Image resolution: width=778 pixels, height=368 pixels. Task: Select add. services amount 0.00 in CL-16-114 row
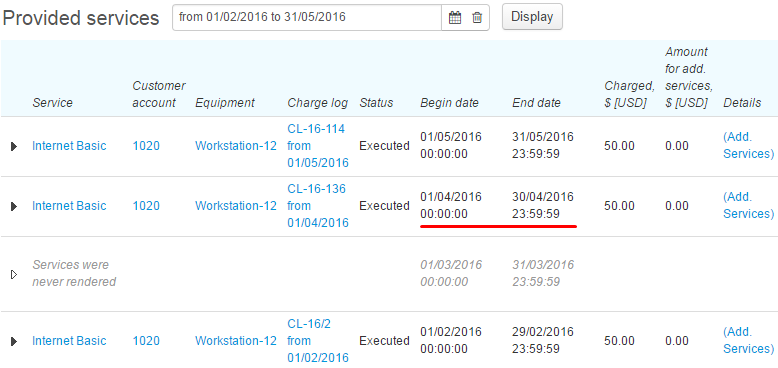pyautogui.click(x=677, y=146)
